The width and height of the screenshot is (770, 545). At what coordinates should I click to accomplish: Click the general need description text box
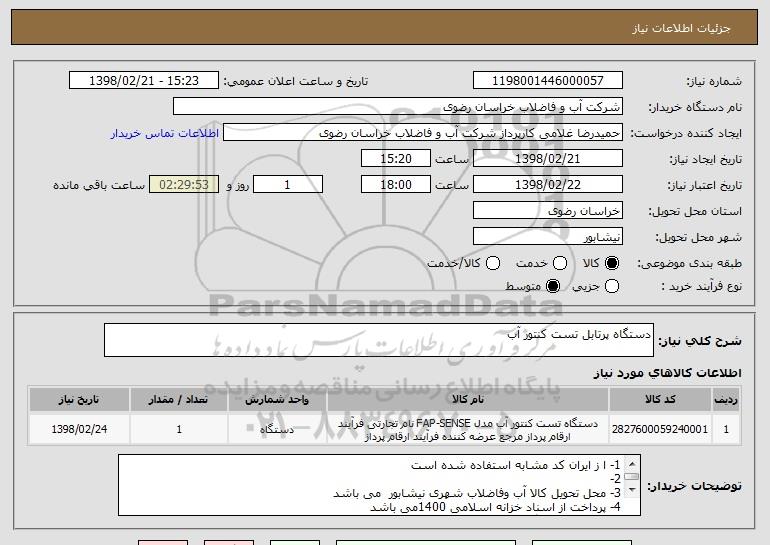click(379, 340)
